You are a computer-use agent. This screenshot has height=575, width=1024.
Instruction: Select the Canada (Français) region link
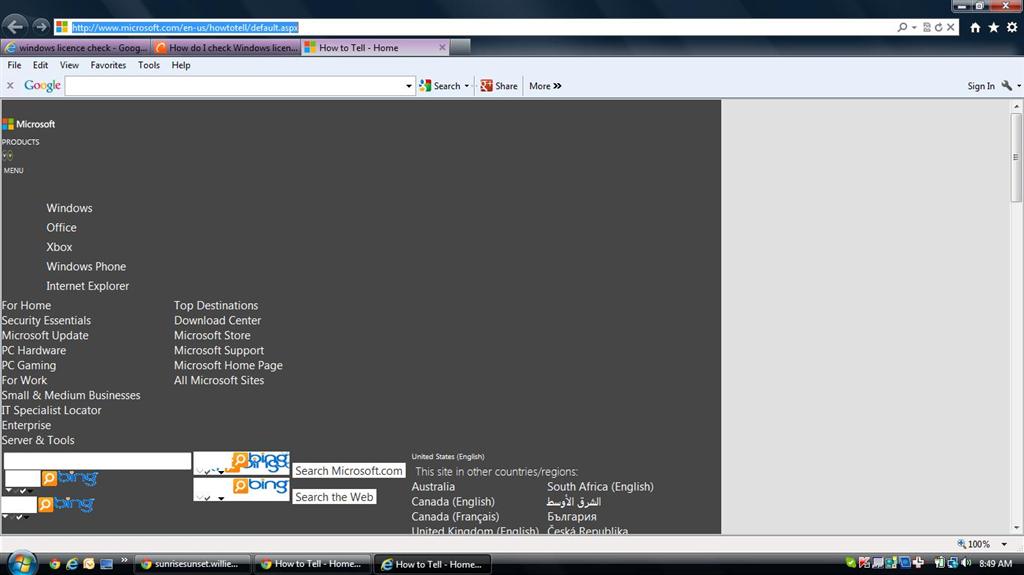point(455,517)
